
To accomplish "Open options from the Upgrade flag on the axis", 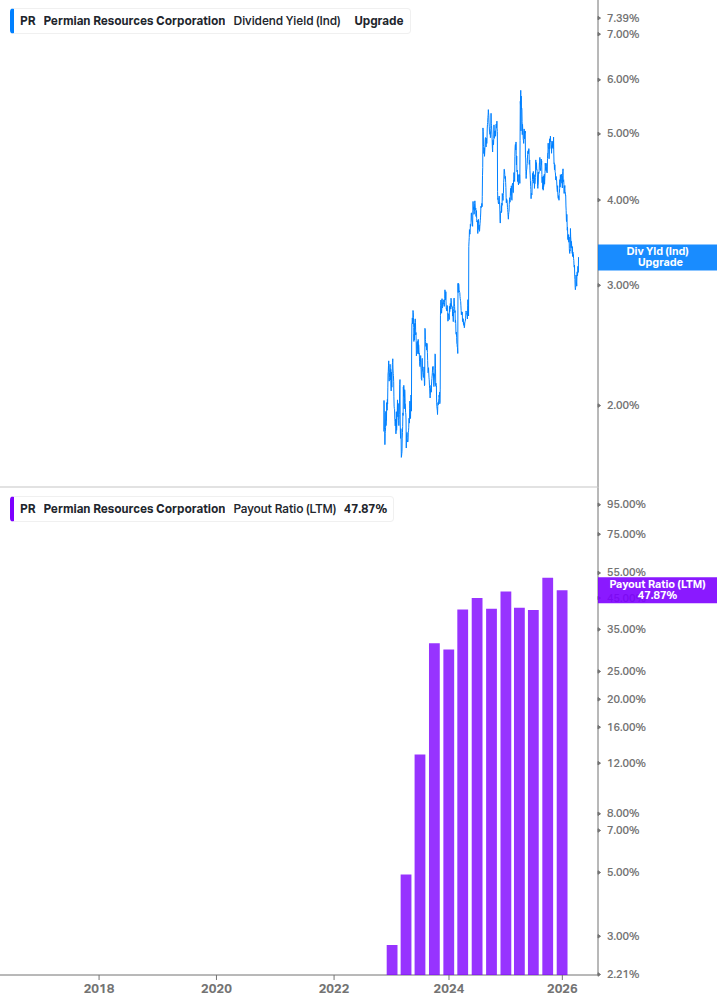I will coord(656,263).
